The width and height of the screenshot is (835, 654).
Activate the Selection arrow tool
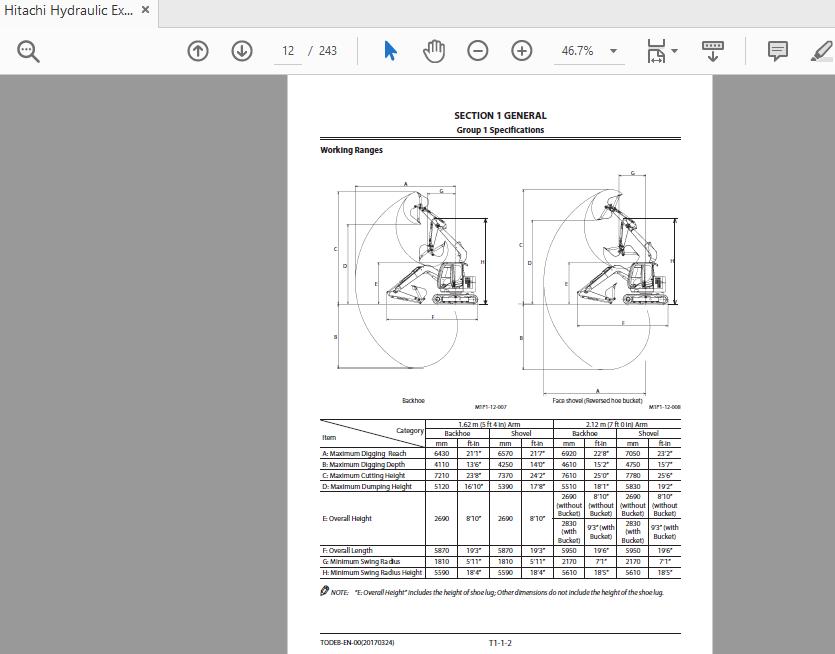[x=391, y=50]
